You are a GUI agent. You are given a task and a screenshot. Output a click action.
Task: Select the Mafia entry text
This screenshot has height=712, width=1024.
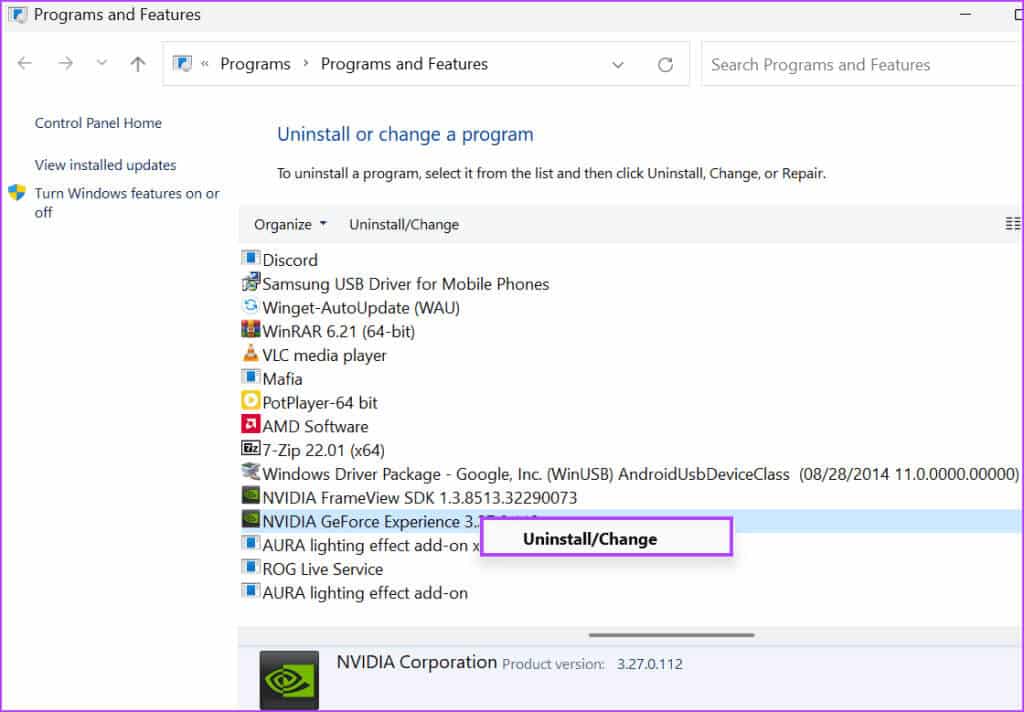pos(282,379)
